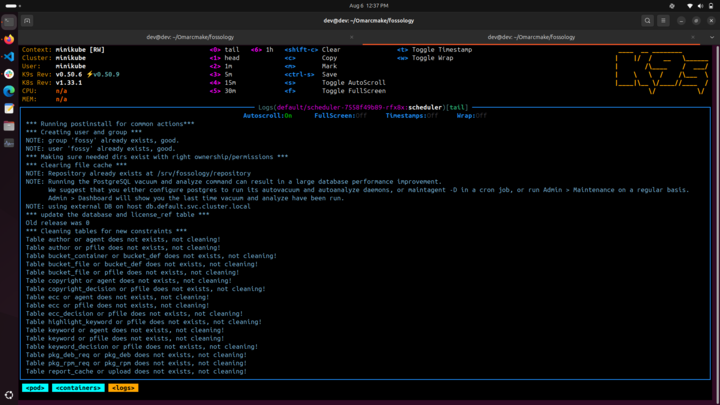Click the K9s ASCII logo
Image resolution: width=720 pixels, height=405 pixels.
tap(662, 73)
